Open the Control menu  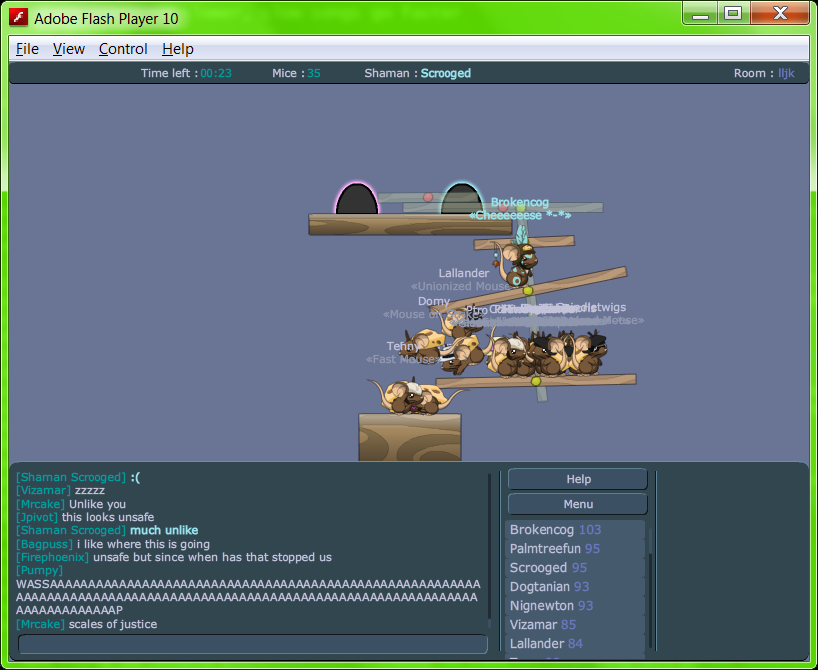[x=123, y=49]
